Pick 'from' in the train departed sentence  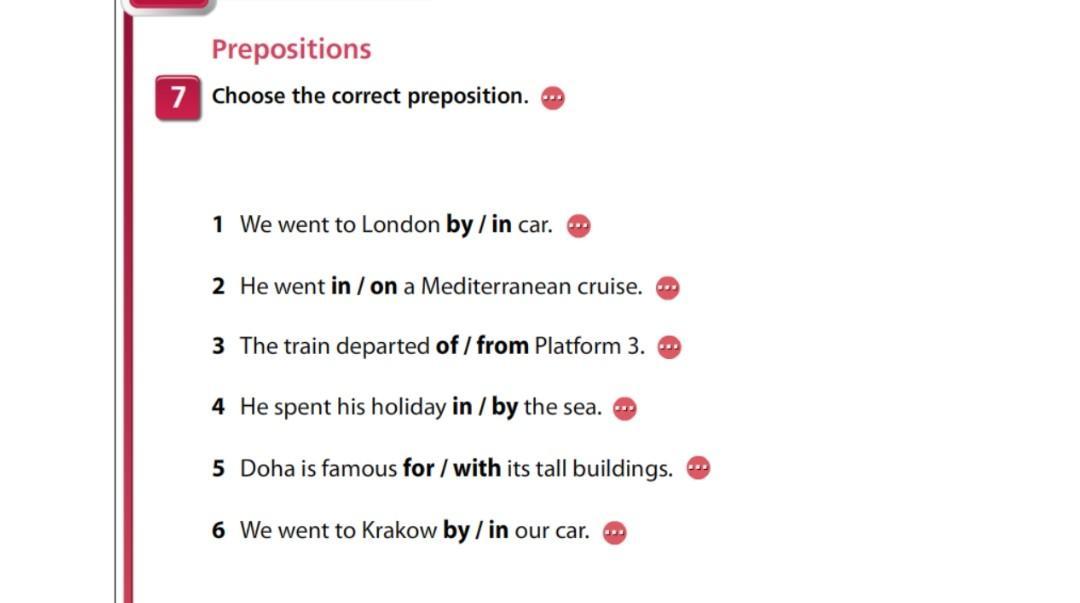tap(502, 347)
